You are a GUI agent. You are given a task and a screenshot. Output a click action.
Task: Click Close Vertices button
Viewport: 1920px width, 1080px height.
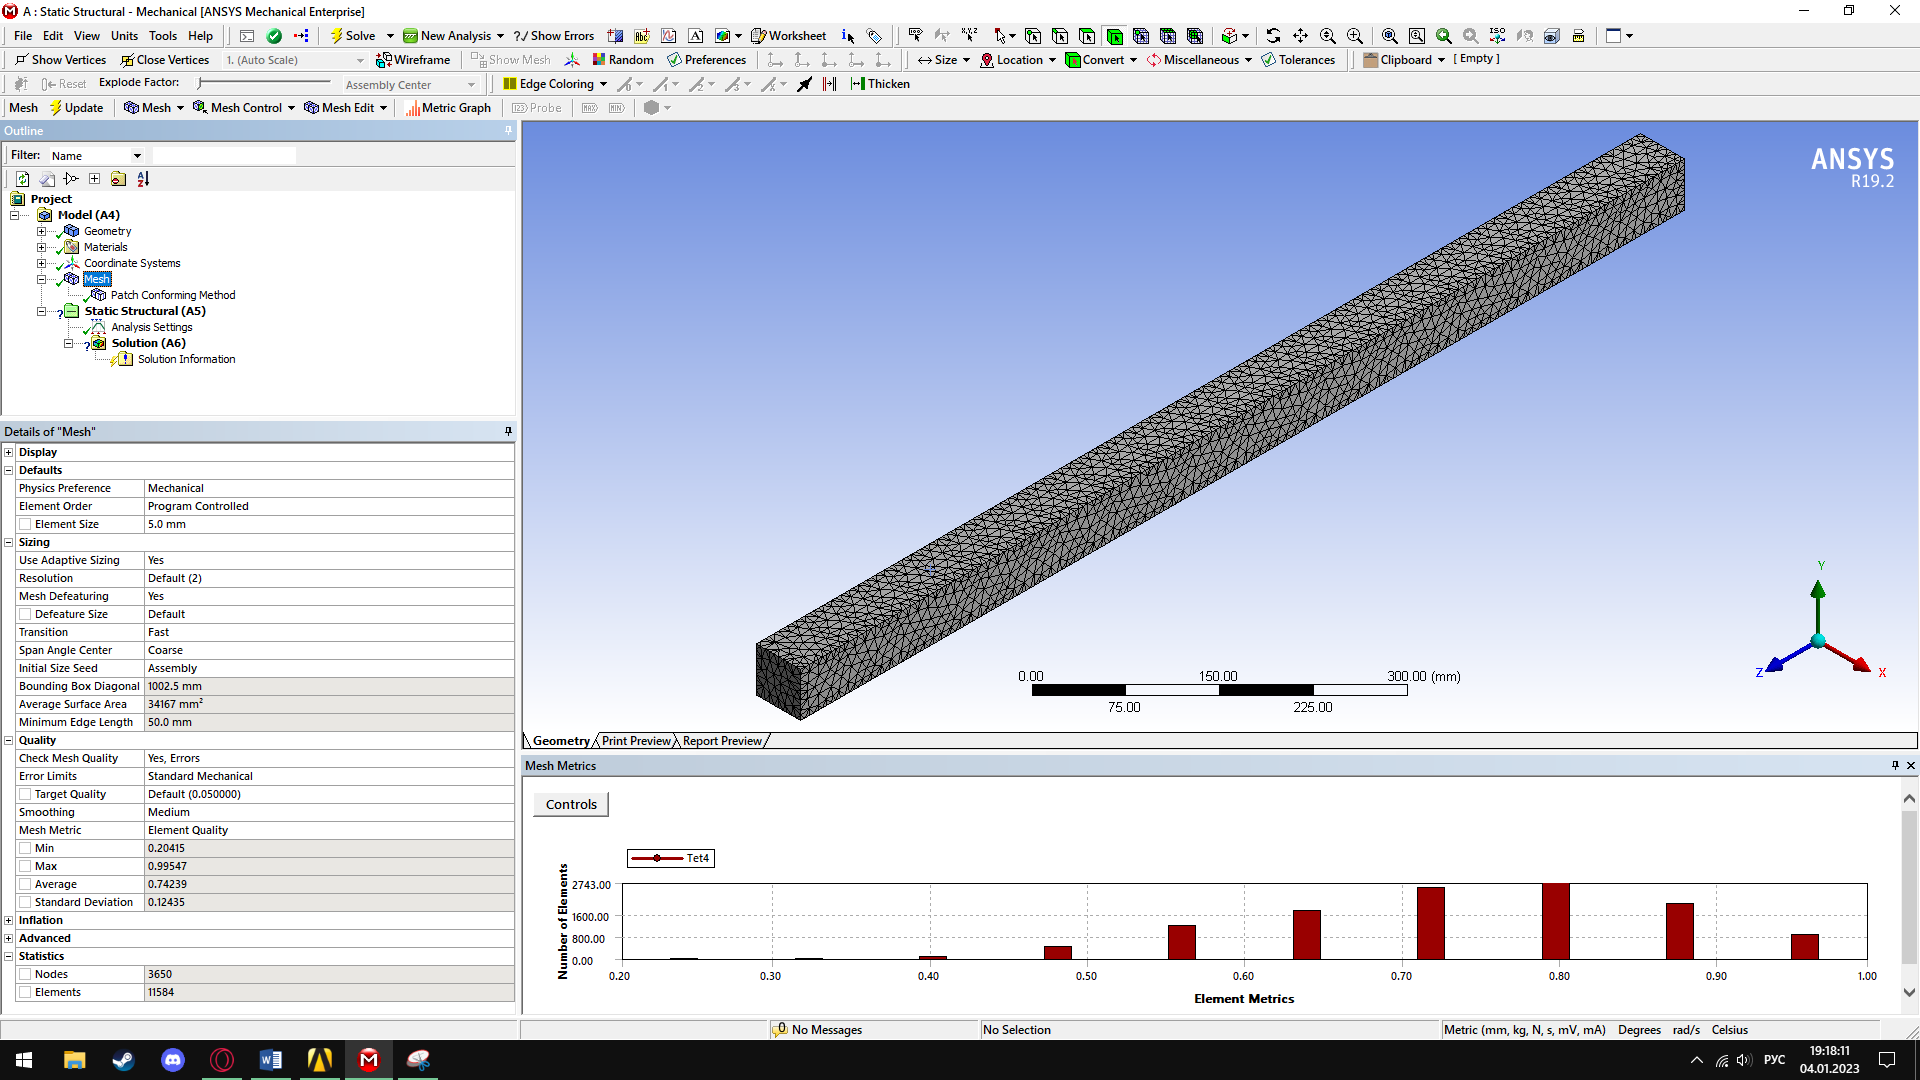click(x=165, y=60)
